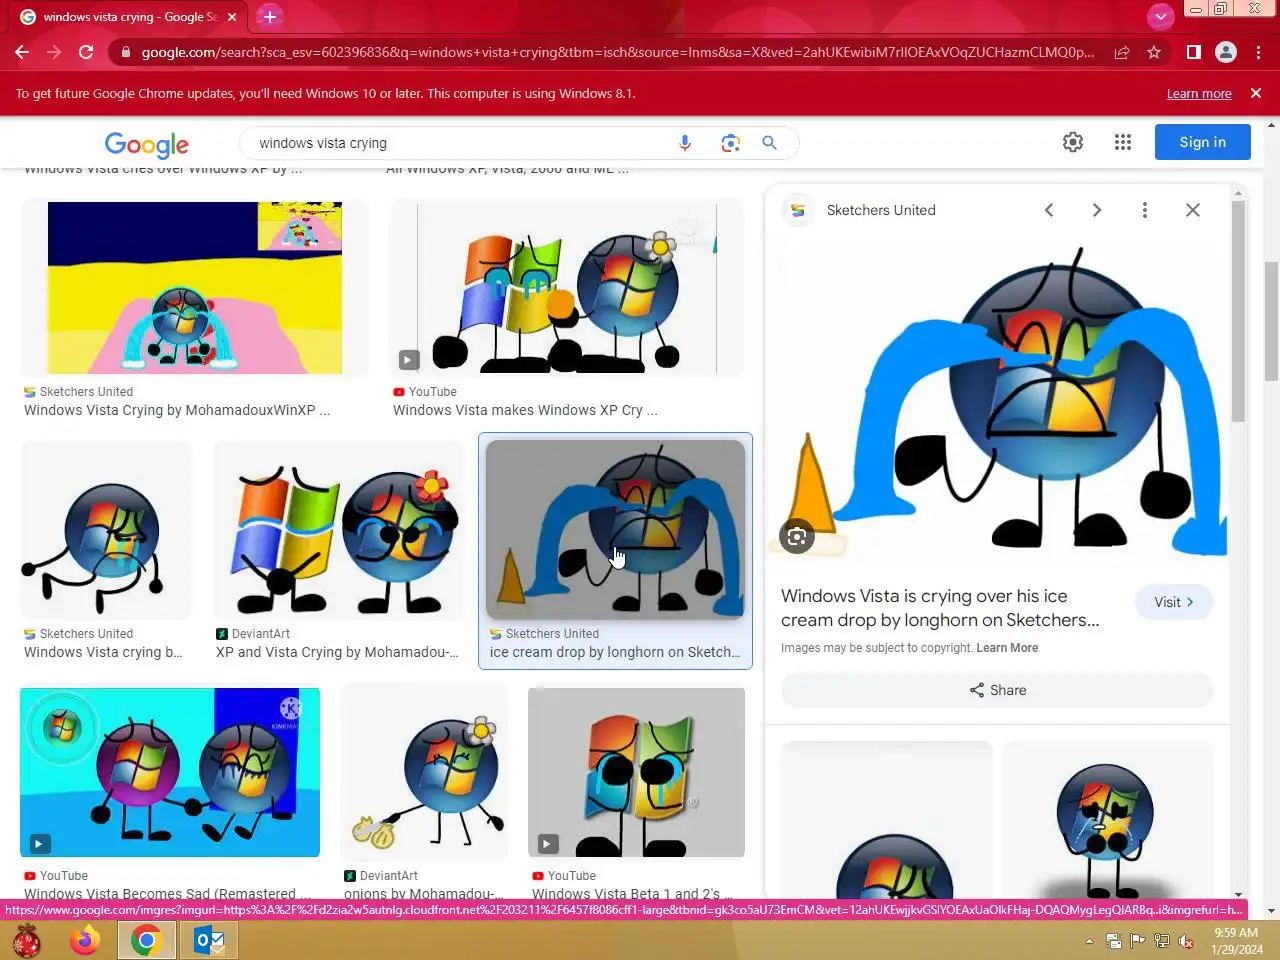Viewport: 1280px width, 960px height.
Task: Open 'onions by Mohamadou' thumbnail
Action: [425, 772]
